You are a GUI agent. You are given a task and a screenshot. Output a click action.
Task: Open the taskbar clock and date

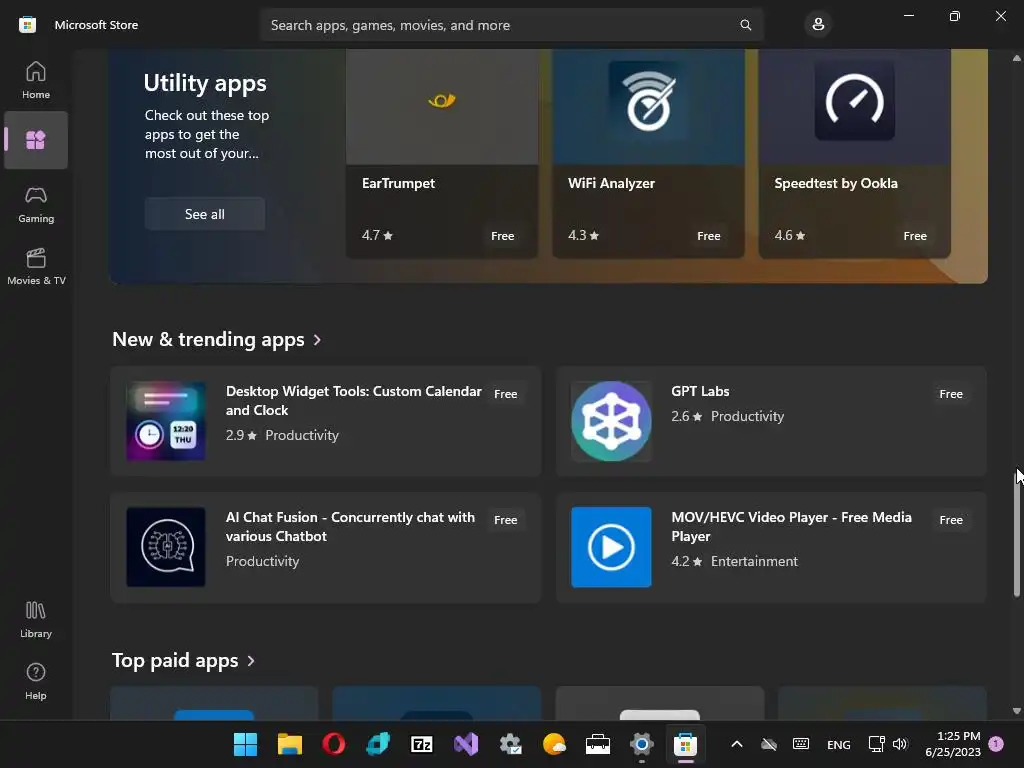click(x=953, y=744)
